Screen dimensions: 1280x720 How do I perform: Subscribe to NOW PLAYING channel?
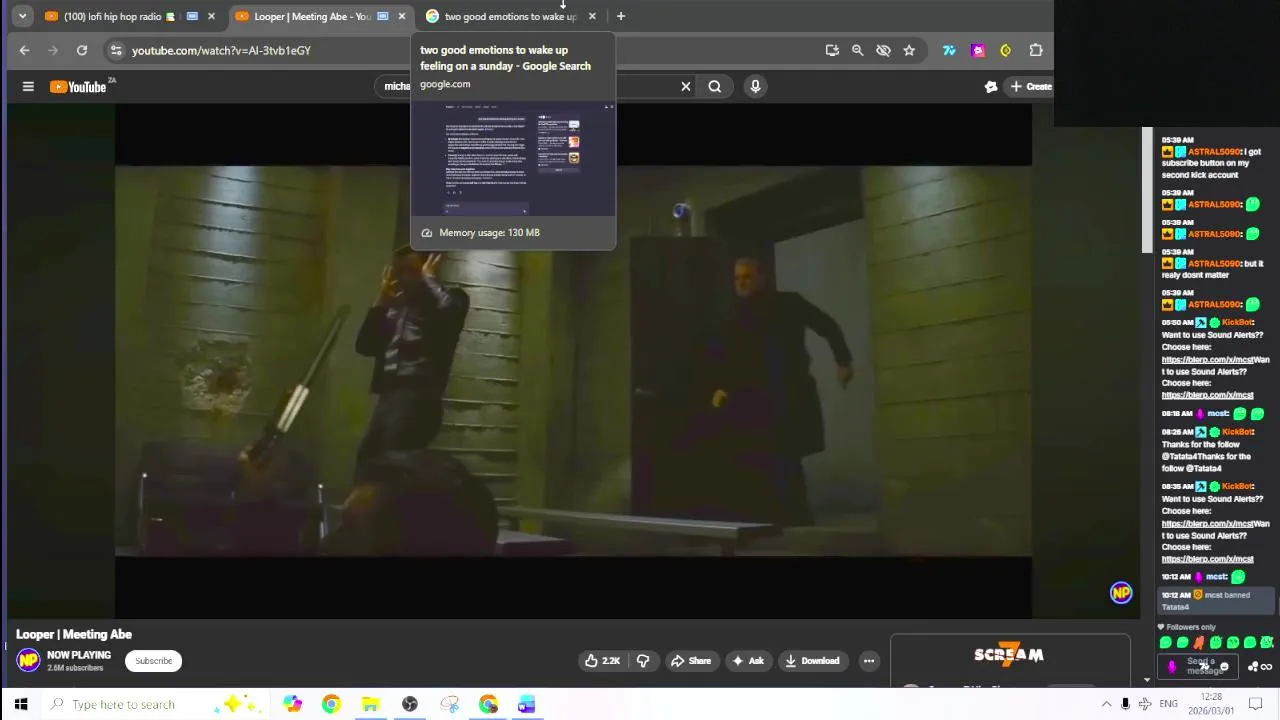(x=154, y=660)
